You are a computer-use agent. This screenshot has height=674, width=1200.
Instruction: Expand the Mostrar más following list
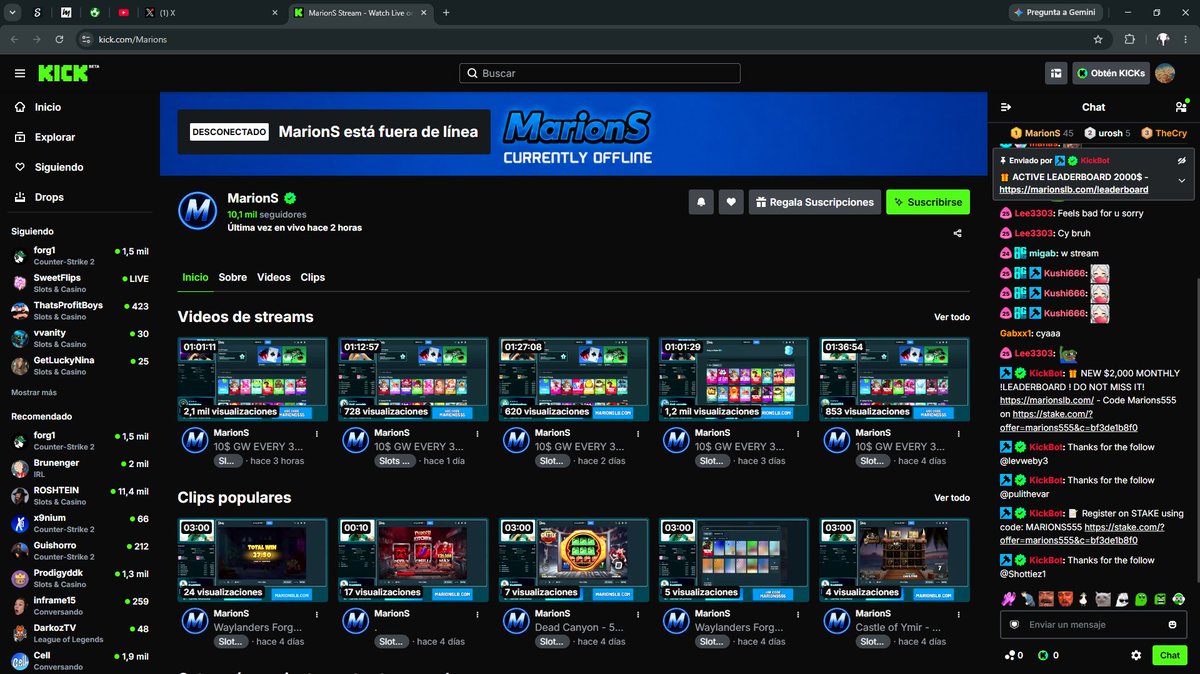[x=34, y=393]
